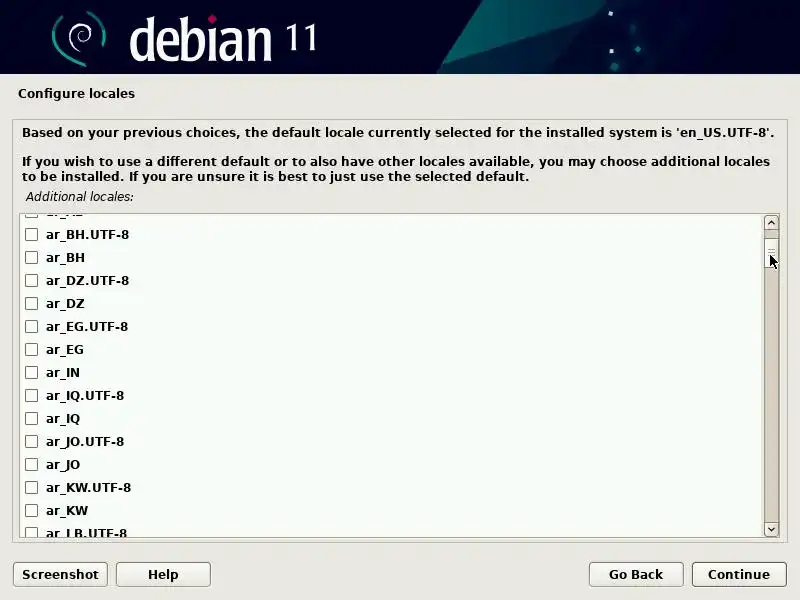Click the Debian swirl logo

79,39
